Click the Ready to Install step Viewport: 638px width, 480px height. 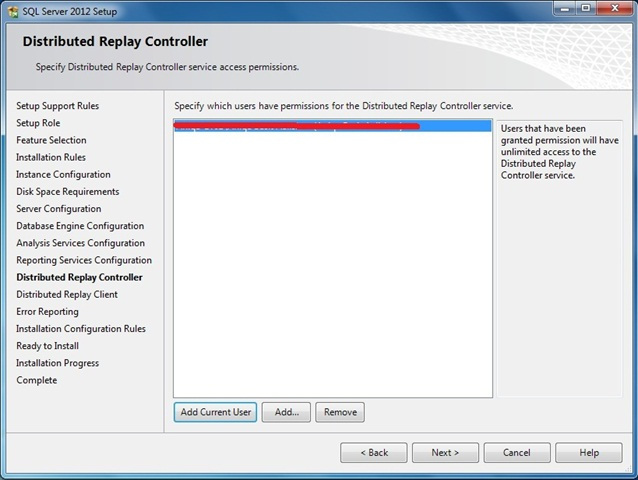48,346
